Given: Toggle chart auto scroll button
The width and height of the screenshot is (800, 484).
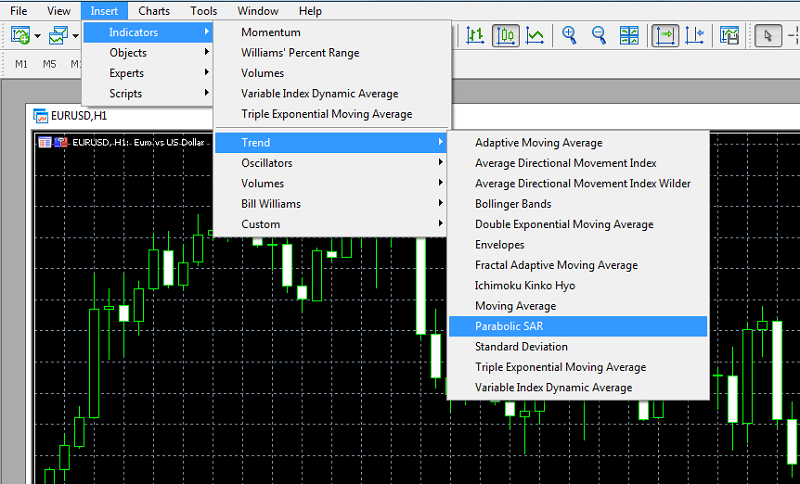Looking at the screenshot, I should click(x=664, y=36).
